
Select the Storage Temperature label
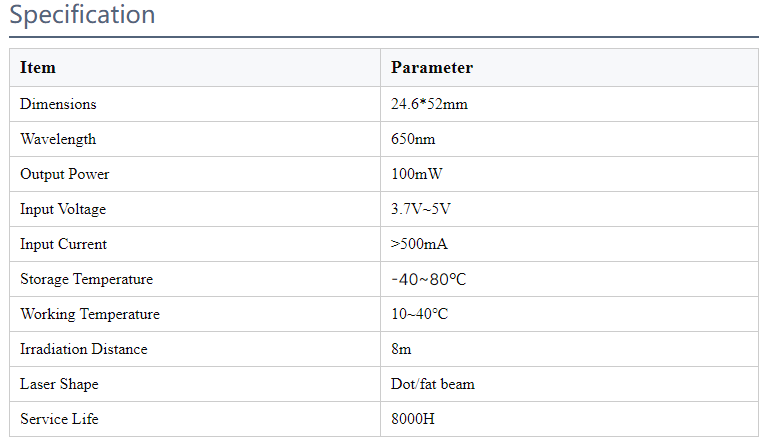[x=86, y=279]
